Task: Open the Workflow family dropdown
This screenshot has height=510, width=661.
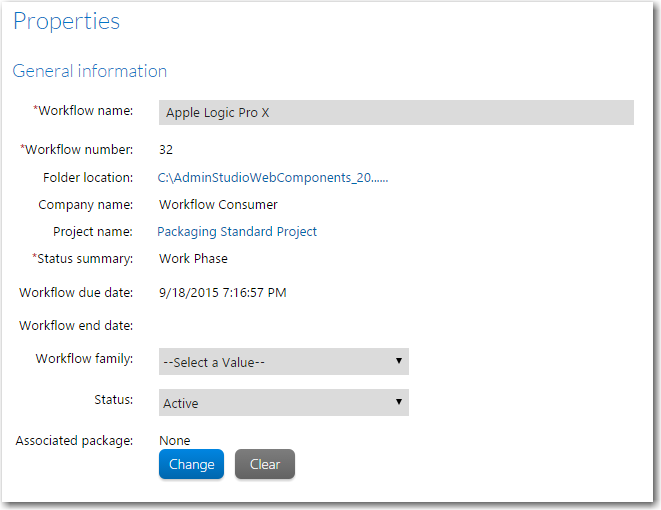Action: tap(284, 362)
